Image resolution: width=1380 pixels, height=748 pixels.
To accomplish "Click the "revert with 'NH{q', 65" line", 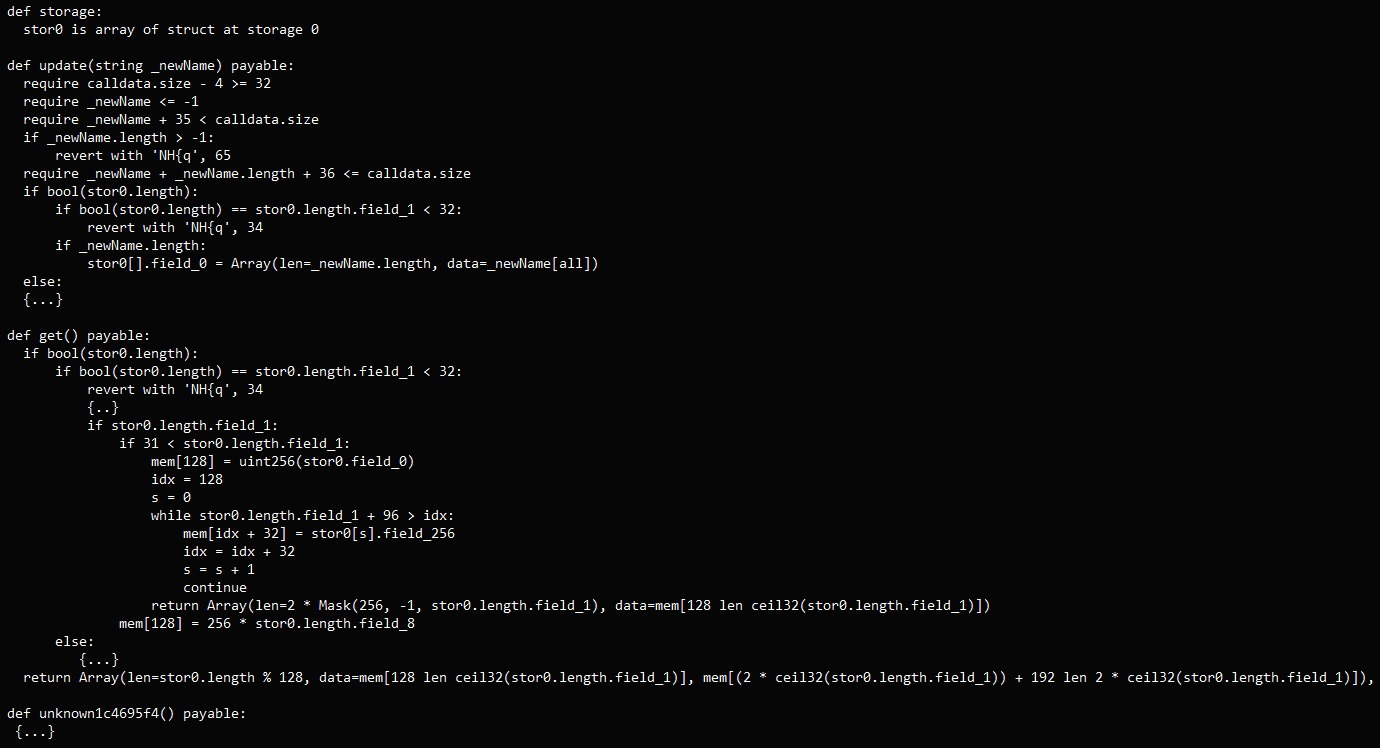I will [143, 156].
